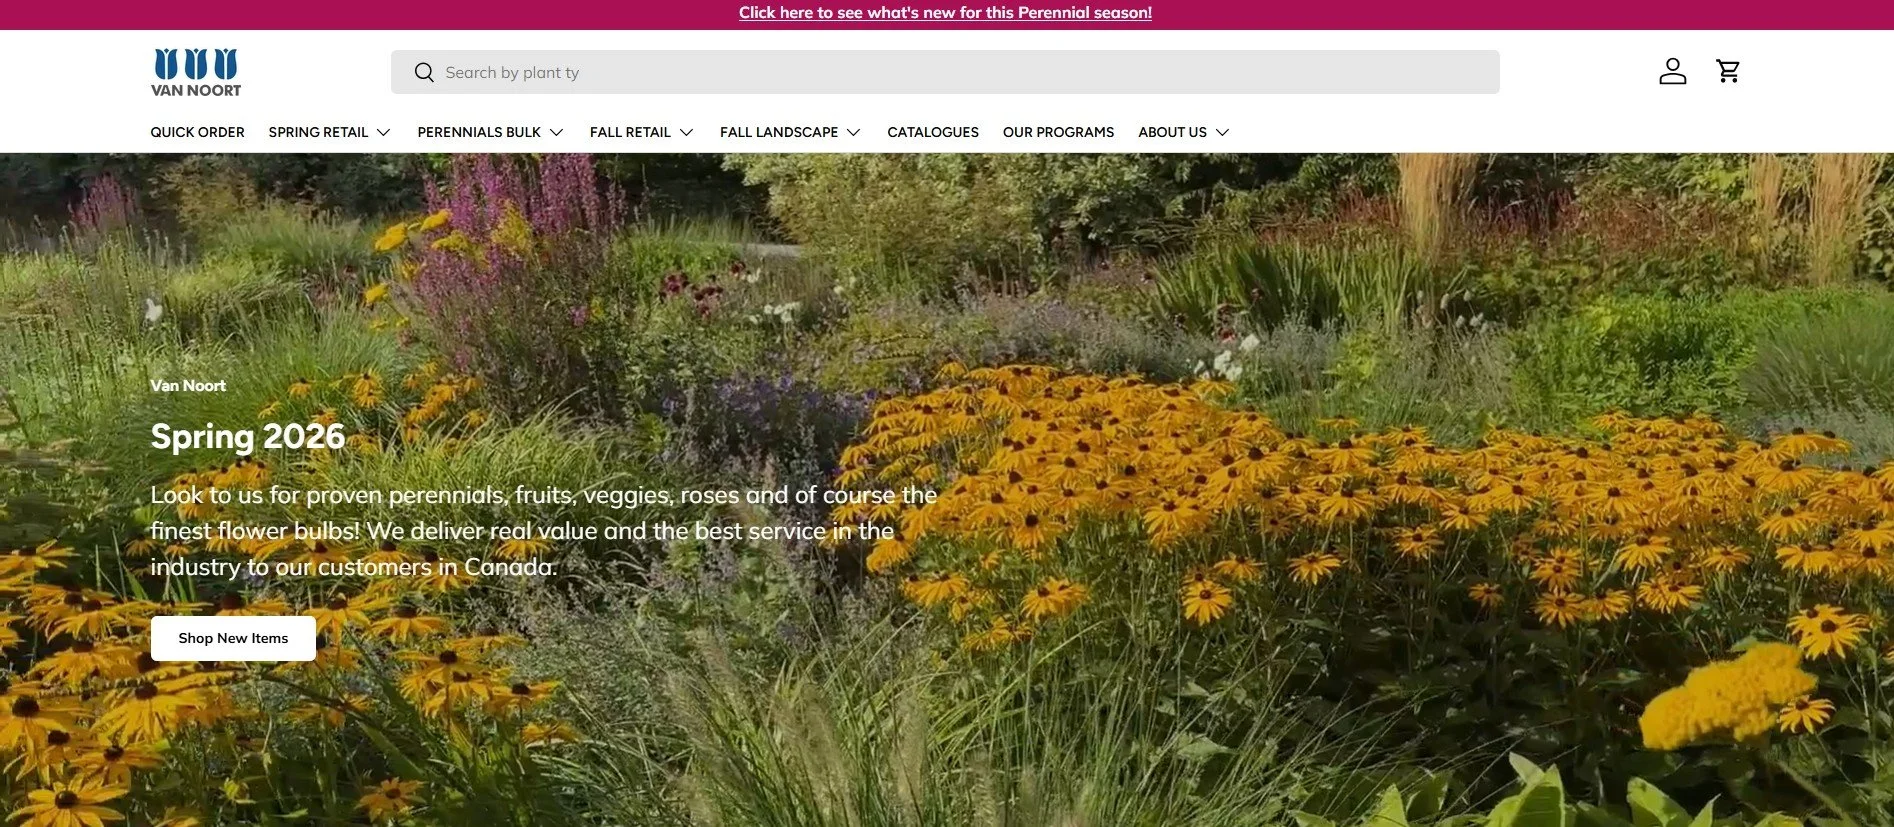Expand the About Us chevron
The width and height of the screenshot is (1894, 827).
pos(1222,132)
